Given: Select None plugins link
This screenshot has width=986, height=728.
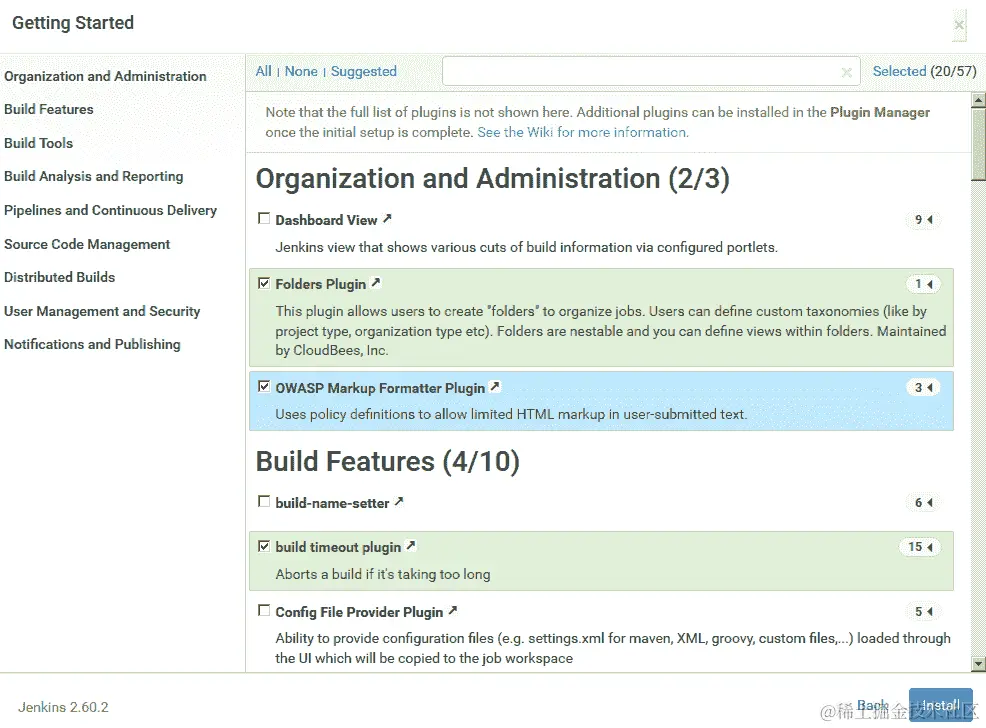Looking at the screenshot, I should [x=301, y=71].
